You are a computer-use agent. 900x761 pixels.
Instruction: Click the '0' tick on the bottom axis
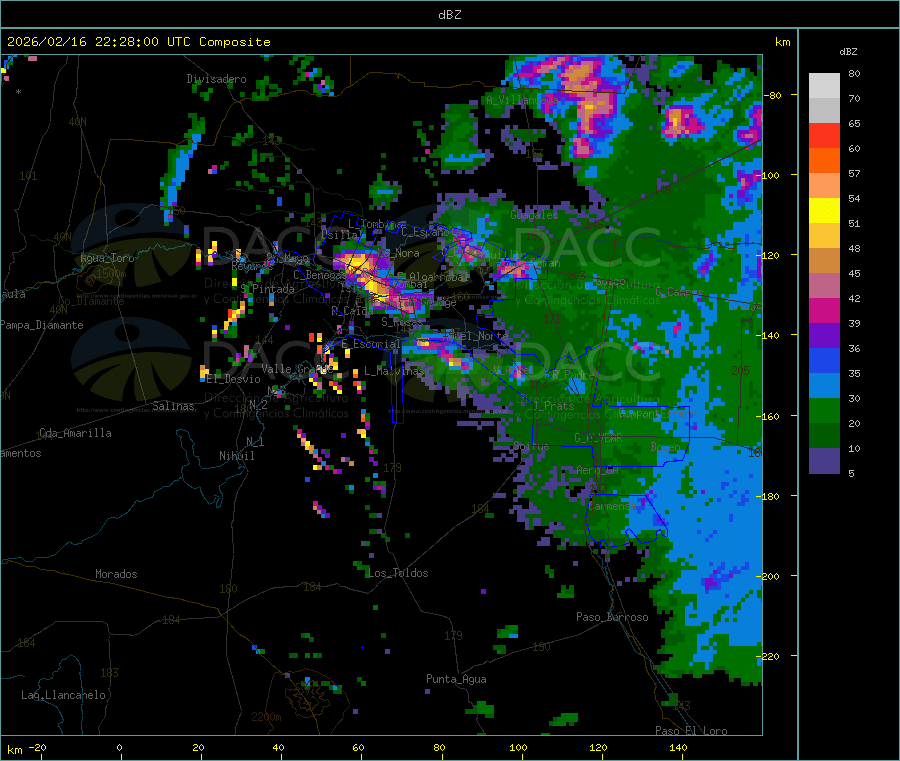tap(119, 747)
